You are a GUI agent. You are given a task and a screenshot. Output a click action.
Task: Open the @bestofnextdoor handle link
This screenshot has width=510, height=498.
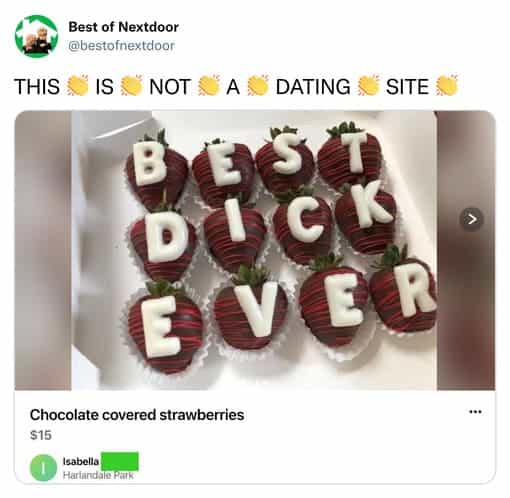click(121, 46)
